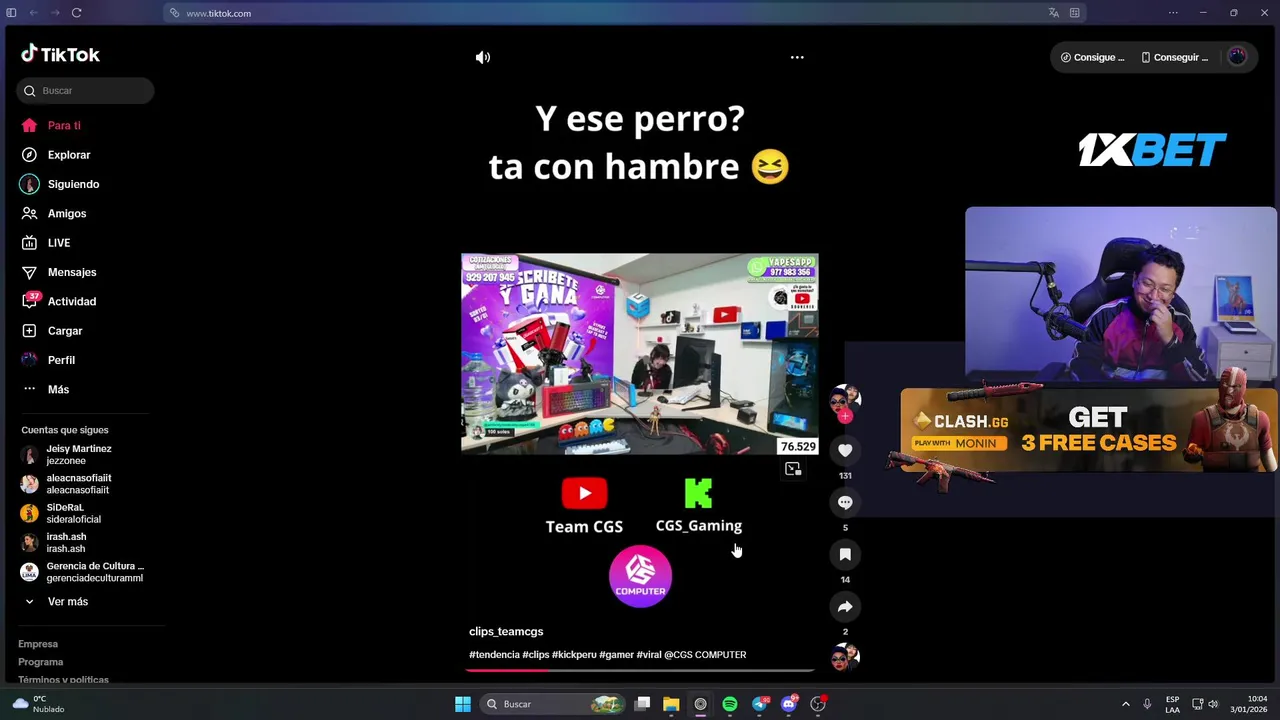This screenshot has height=720, width=1280.
Task: Open the video three-dots options menu
Action: [797, 57]
